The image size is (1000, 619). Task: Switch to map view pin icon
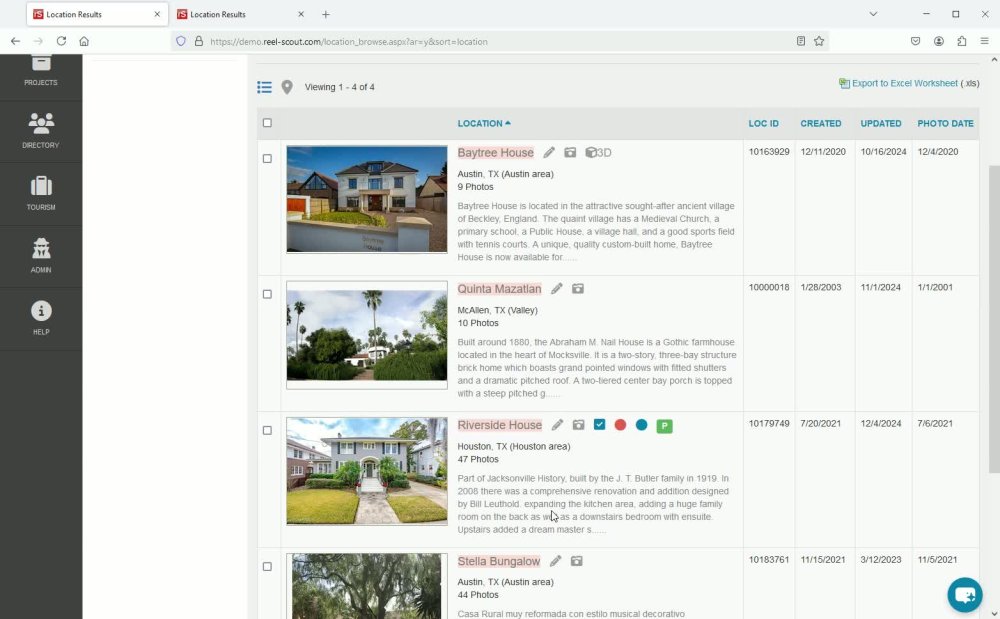pyautogui.click(x=287, y=87)
